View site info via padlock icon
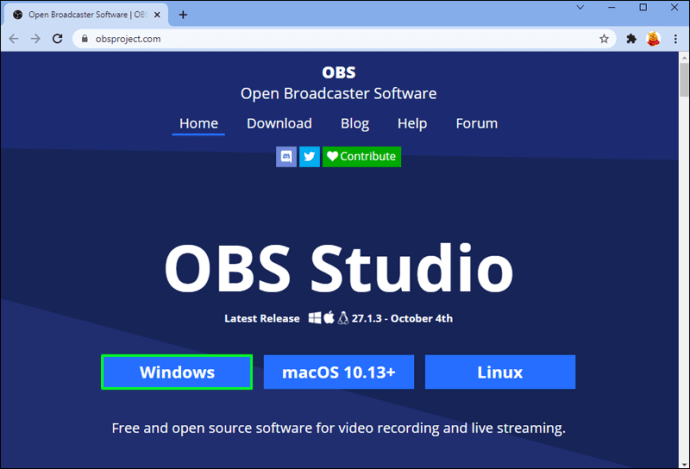 point(85,39)
